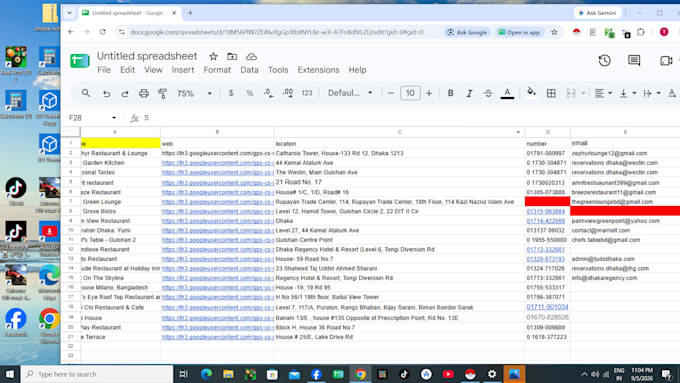Click the font size field showing 10

click(410, 93)
